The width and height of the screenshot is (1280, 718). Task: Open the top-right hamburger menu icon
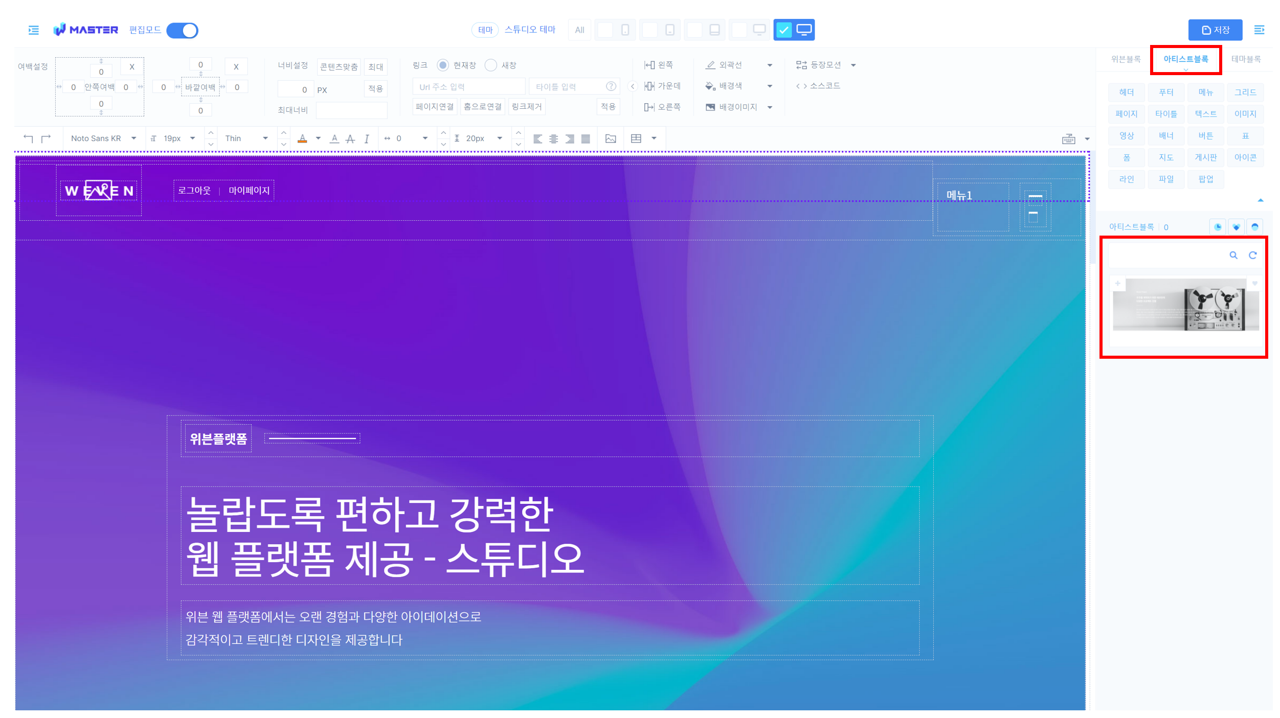(1259, 30)
